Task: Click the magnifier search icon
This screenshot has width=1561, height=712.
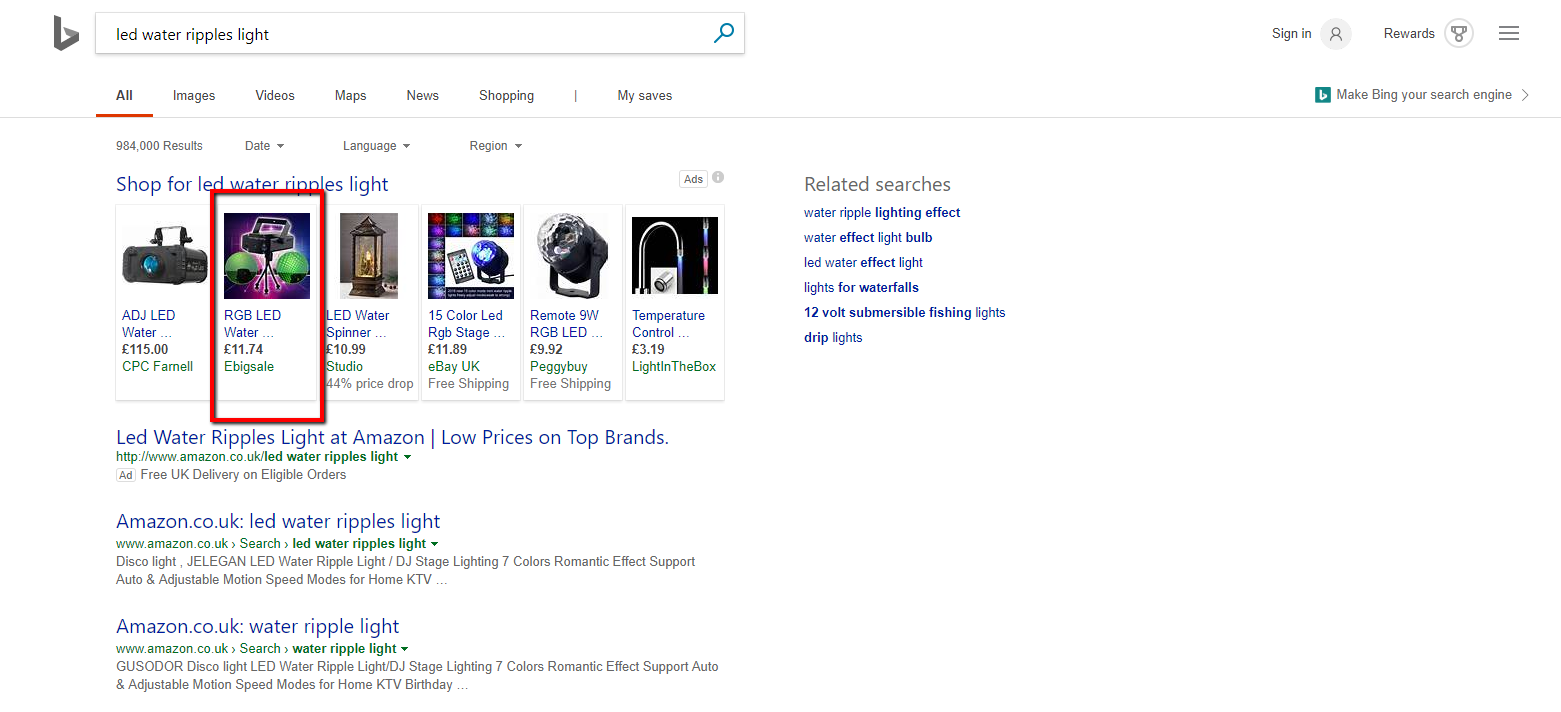Action: (723, 34)
